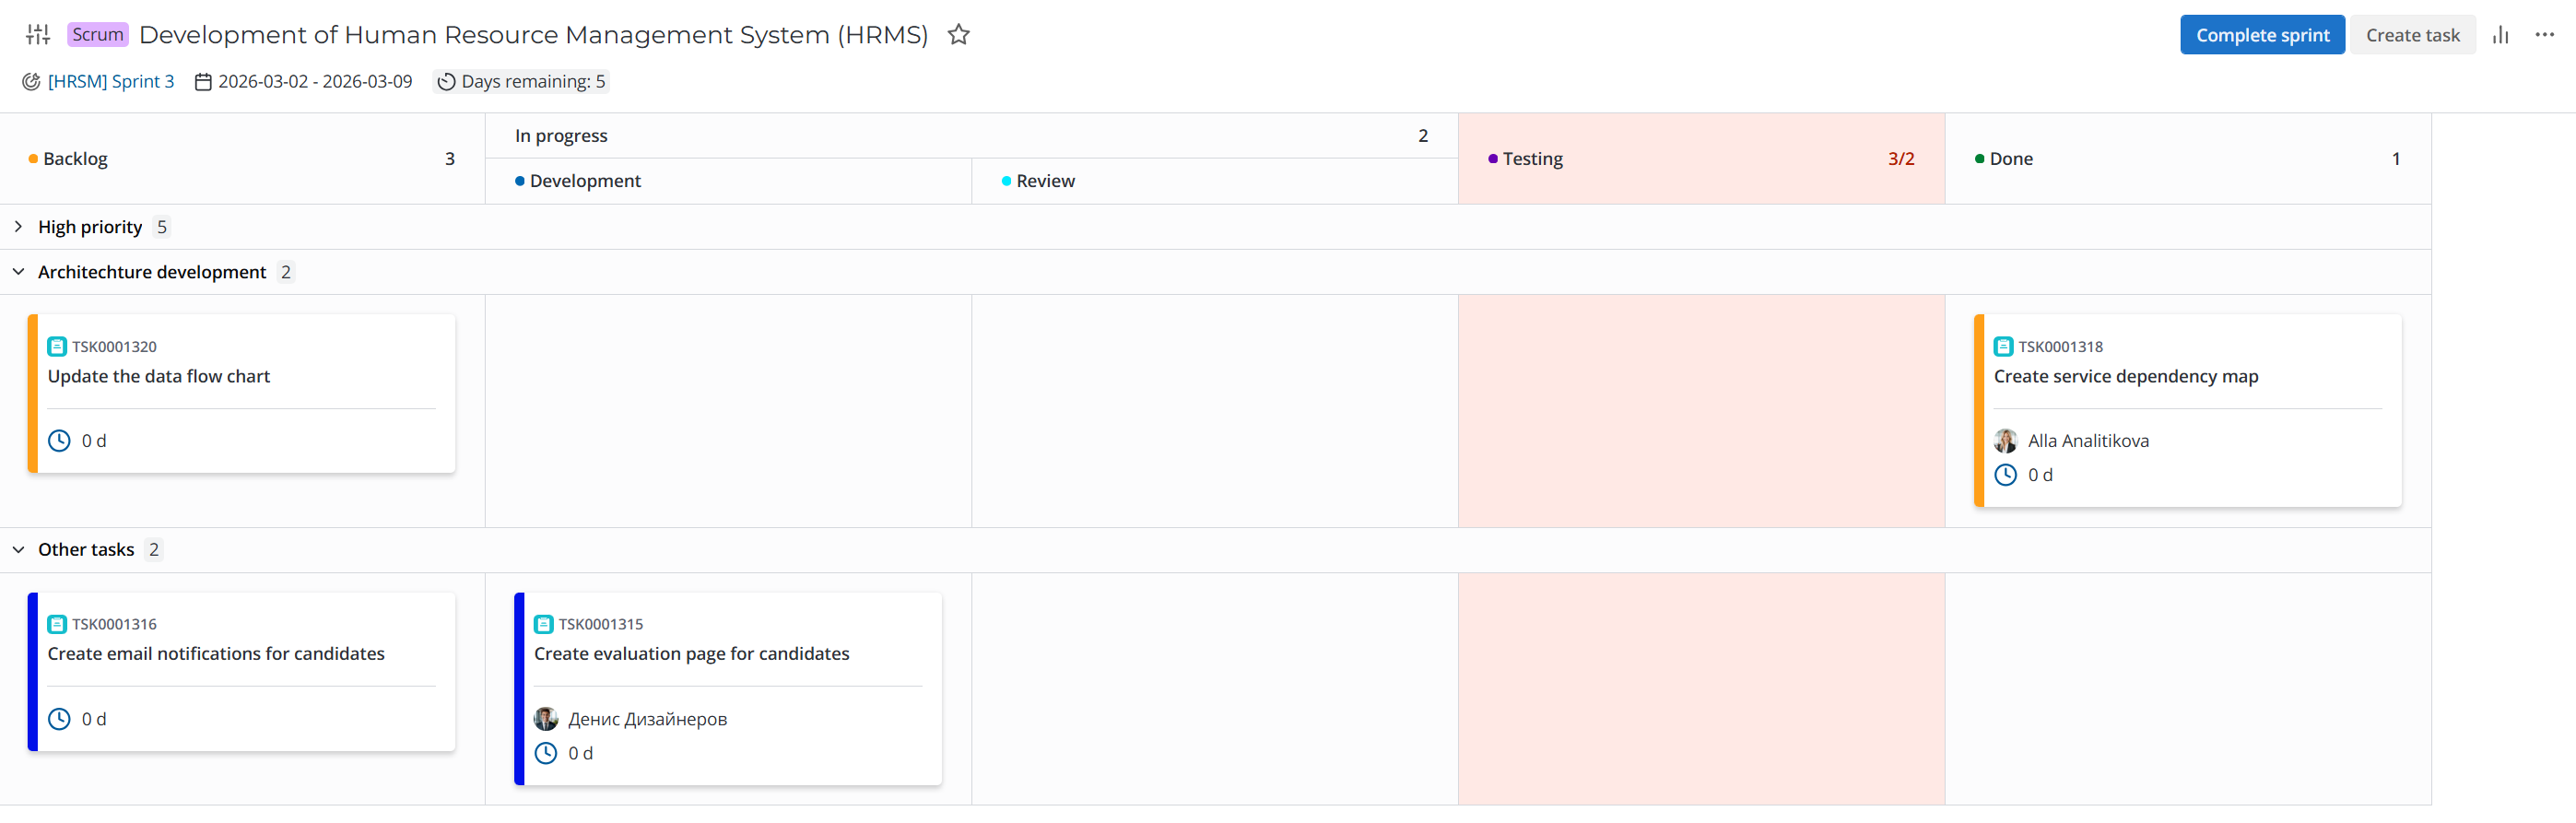This screenshot has height=823, width=2576.
Task: Click the task type icon on TSK0001320
Action: 57,347
